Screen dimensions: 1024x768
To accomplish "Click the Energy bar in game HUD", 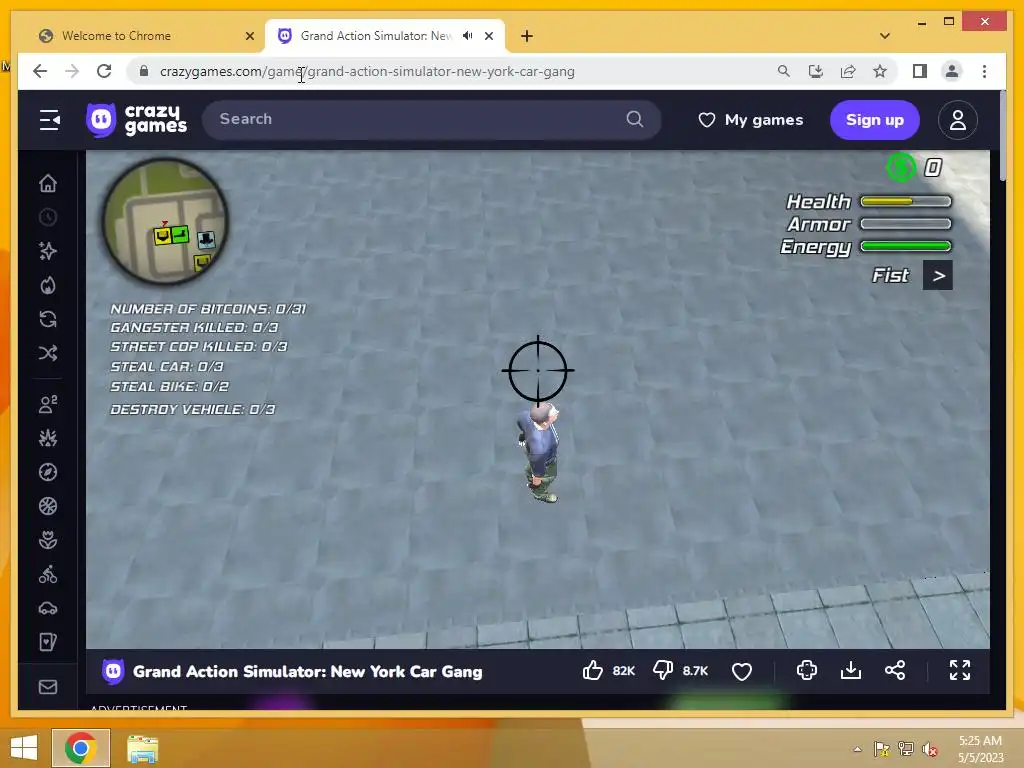I will click(x=906, y=246).
